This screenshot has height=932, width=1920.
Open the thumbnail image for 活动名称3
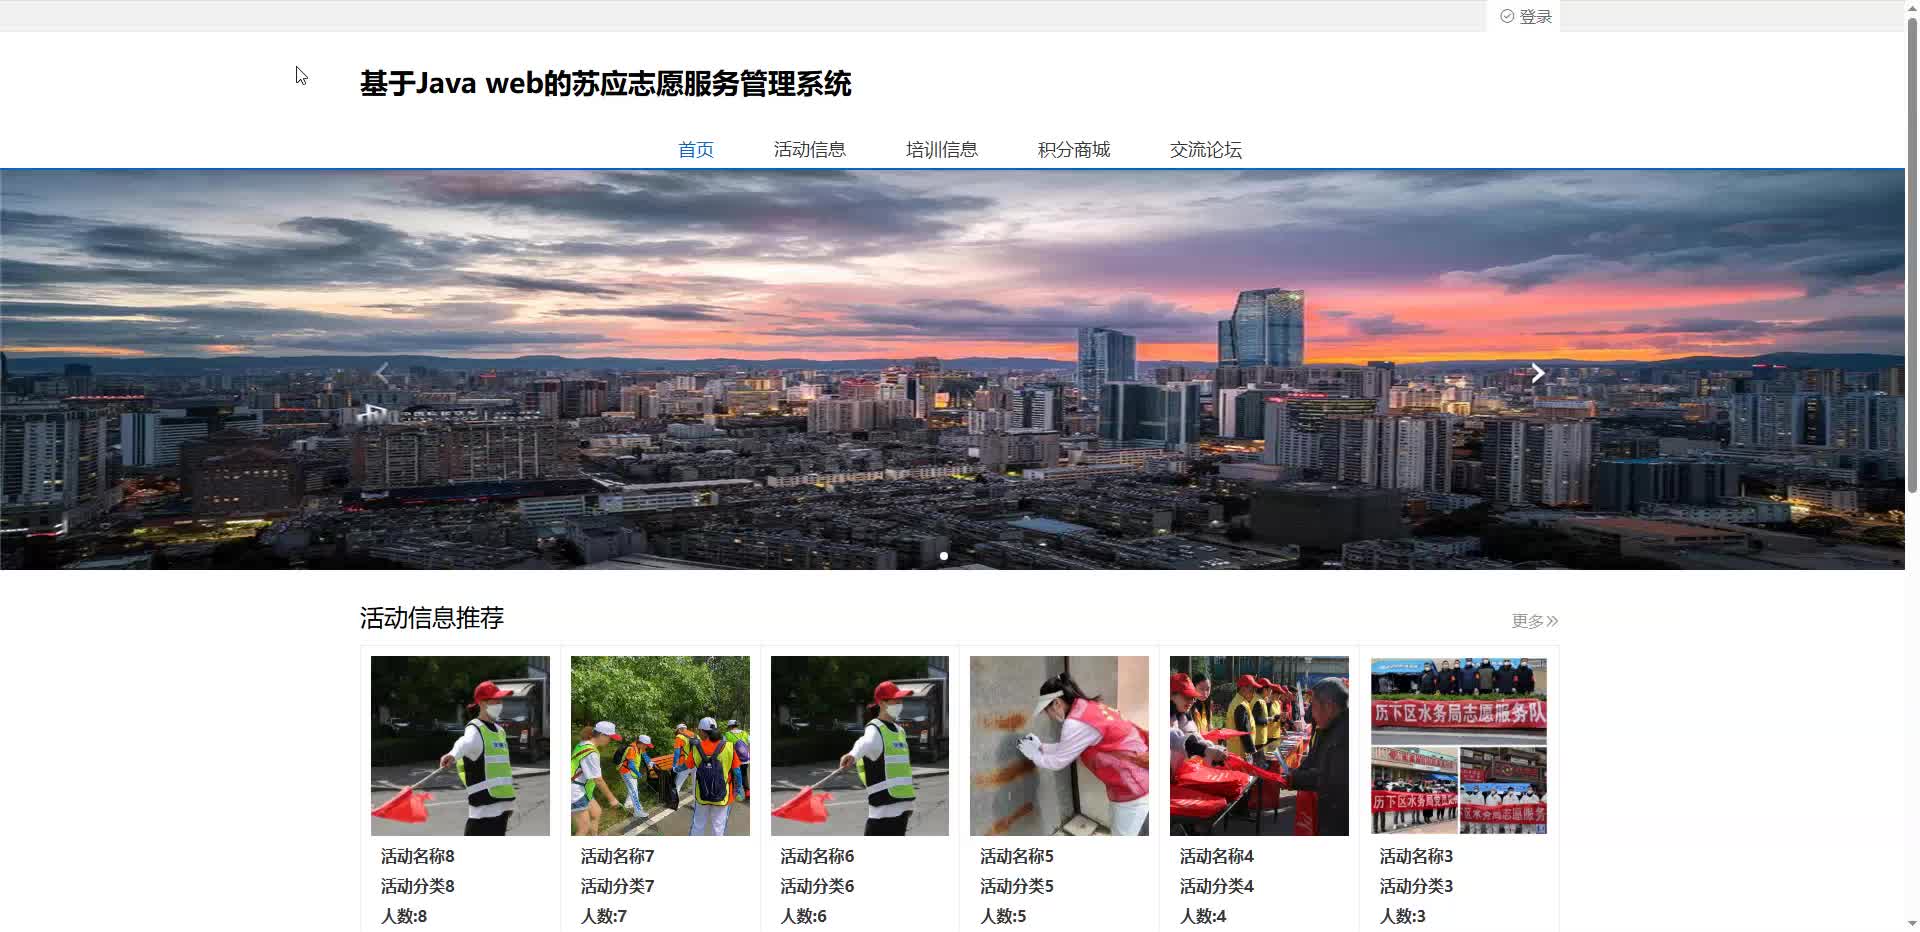click(1459, 746)
